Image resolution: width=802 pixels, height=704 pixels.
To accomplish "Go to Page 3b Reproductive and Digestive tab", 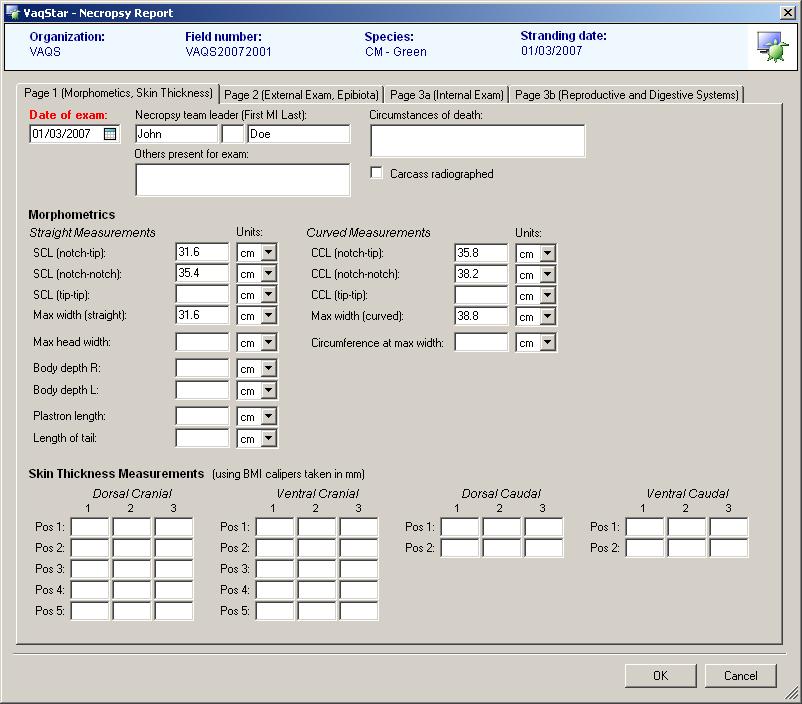I will [x=626, y=95].
